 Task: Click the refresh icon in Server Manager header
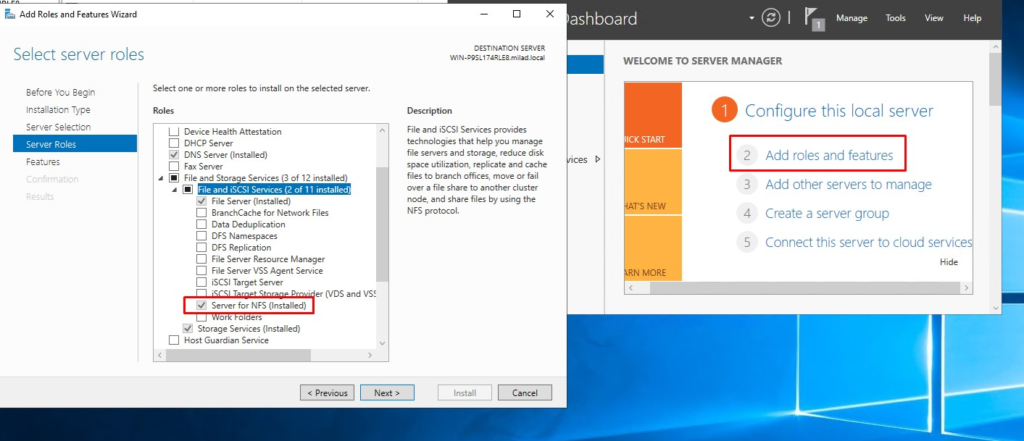pos(771,18)
